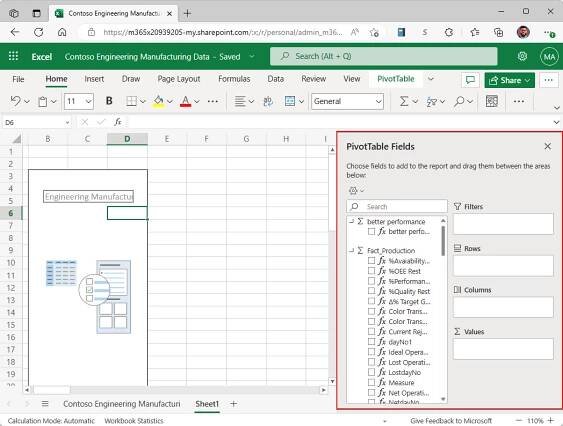This screenshot has width=563, height=426.
Task: Expand the formula bar chevron
Action: click(x=556, y=122)
